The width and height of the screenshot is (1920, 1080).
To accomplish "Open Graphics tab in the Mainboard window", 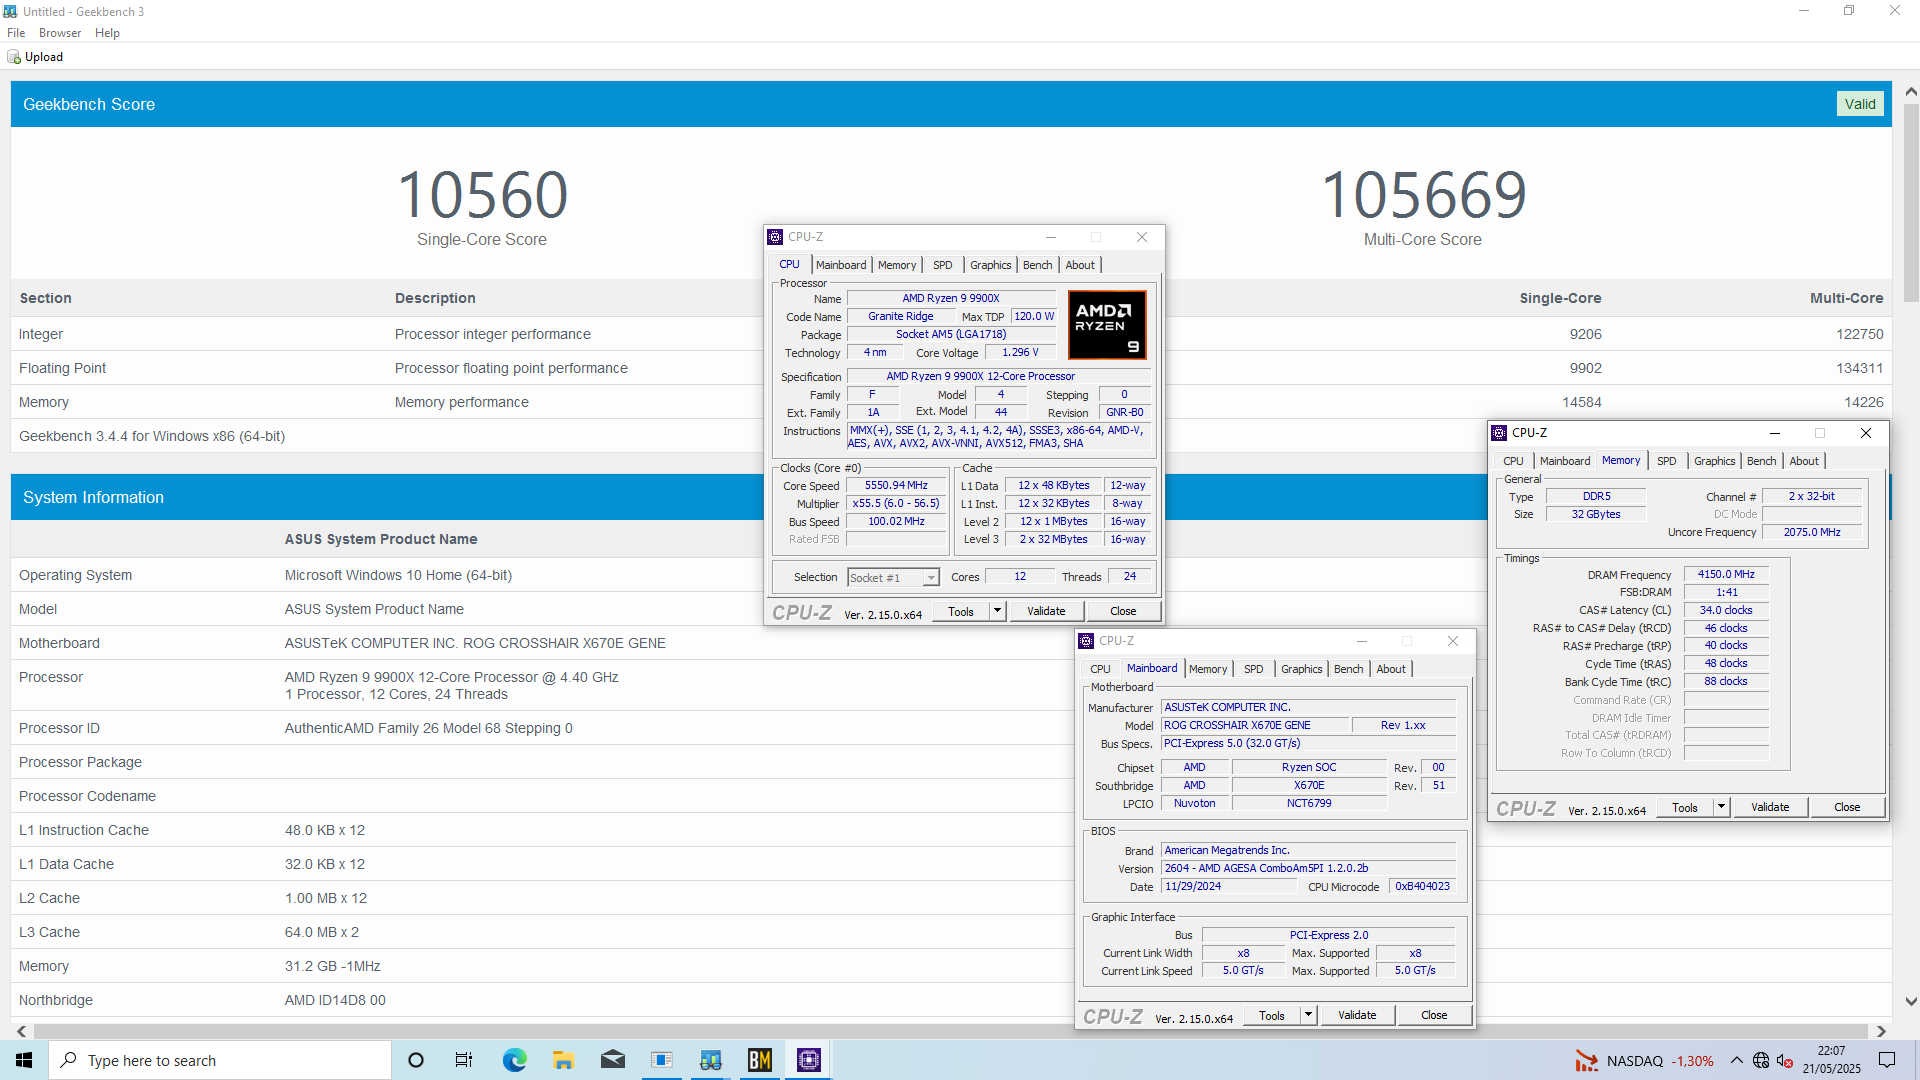I will (1301, 669).
